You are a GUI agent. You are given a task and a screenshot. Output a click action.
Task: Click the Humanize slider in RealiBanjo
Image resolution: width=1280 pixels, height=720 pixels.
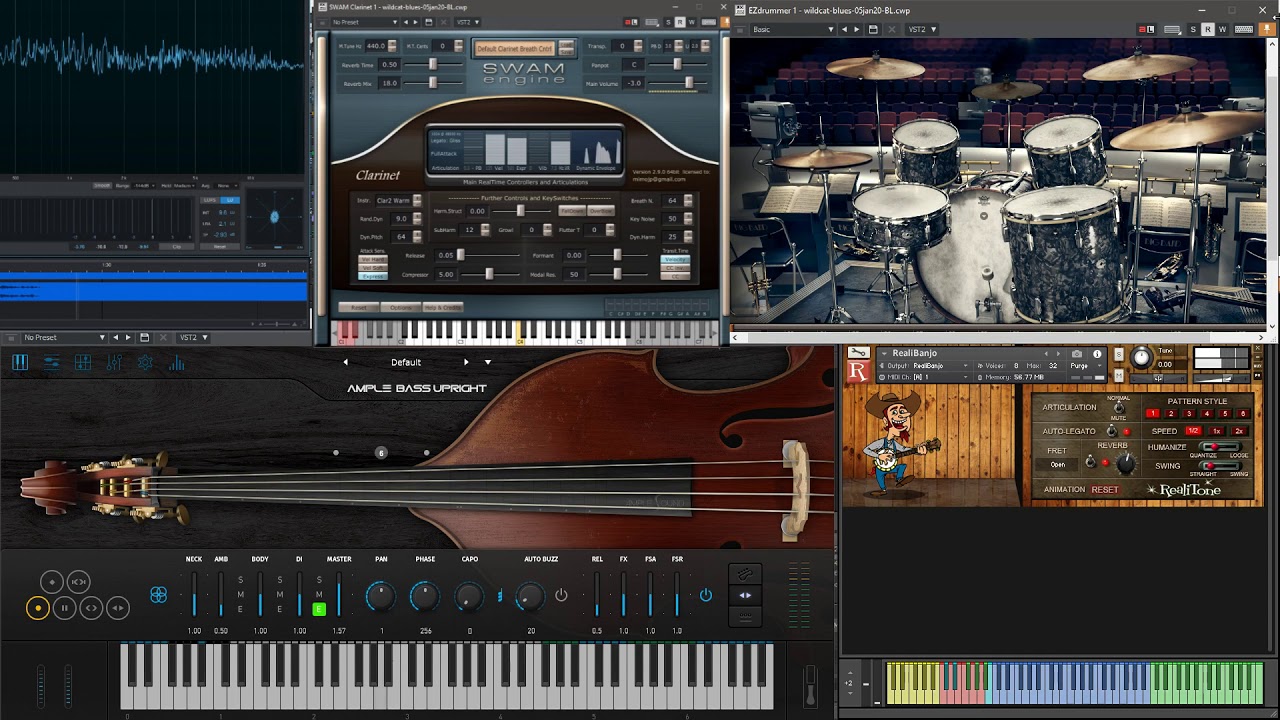(1221, 447)
